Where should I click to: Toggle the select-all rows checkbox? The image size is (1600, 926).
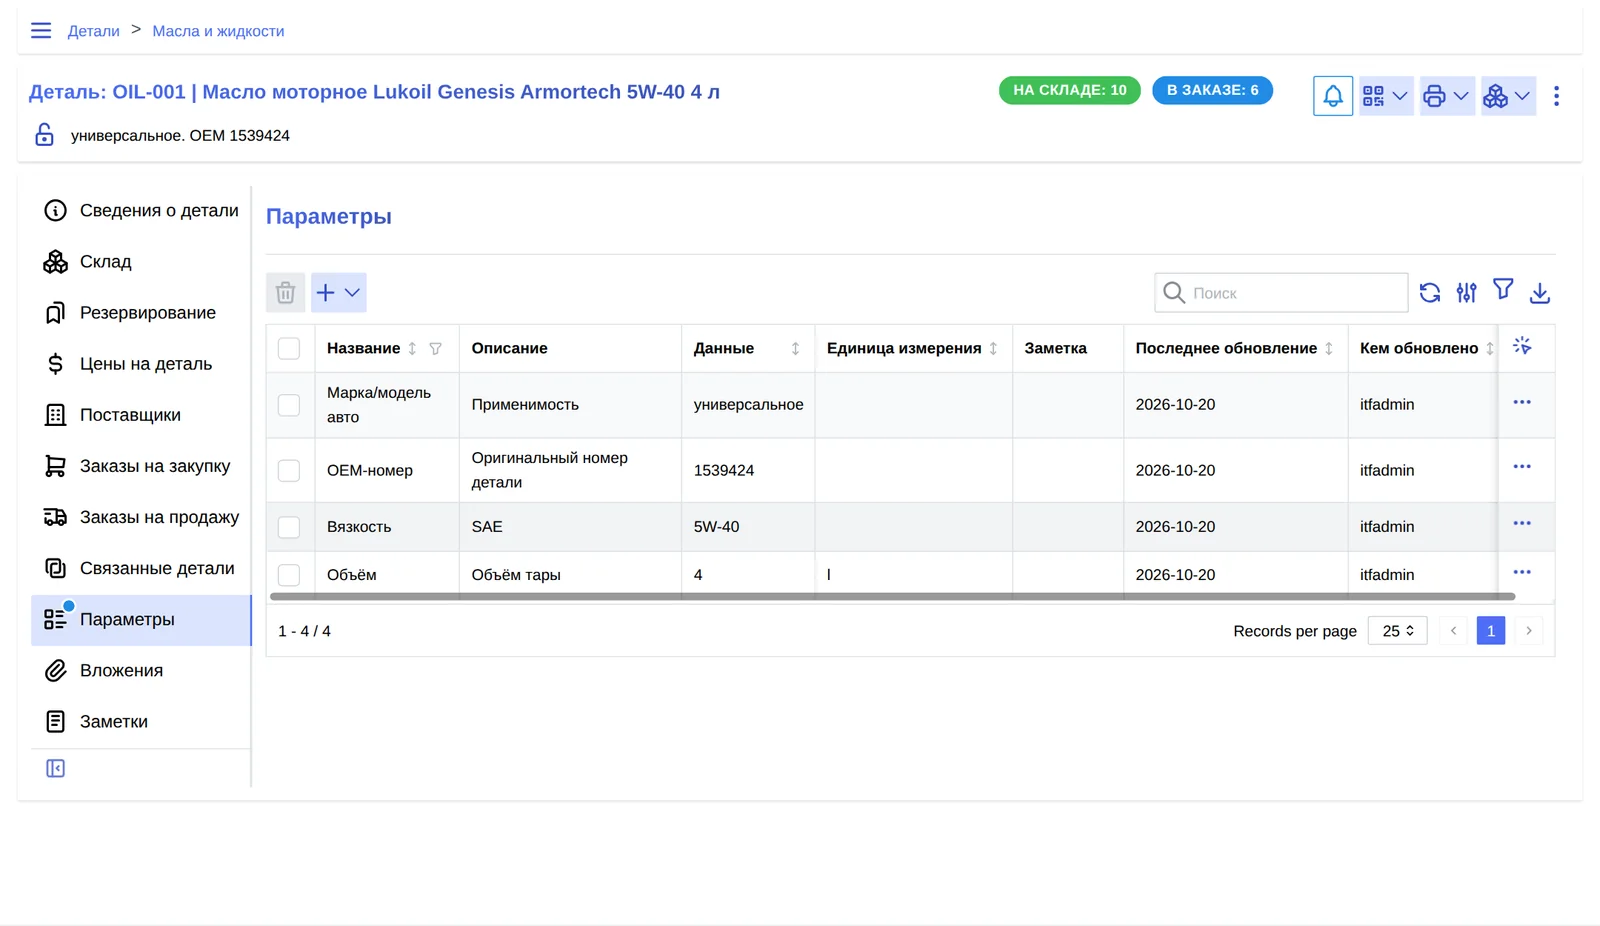[289, 348]
